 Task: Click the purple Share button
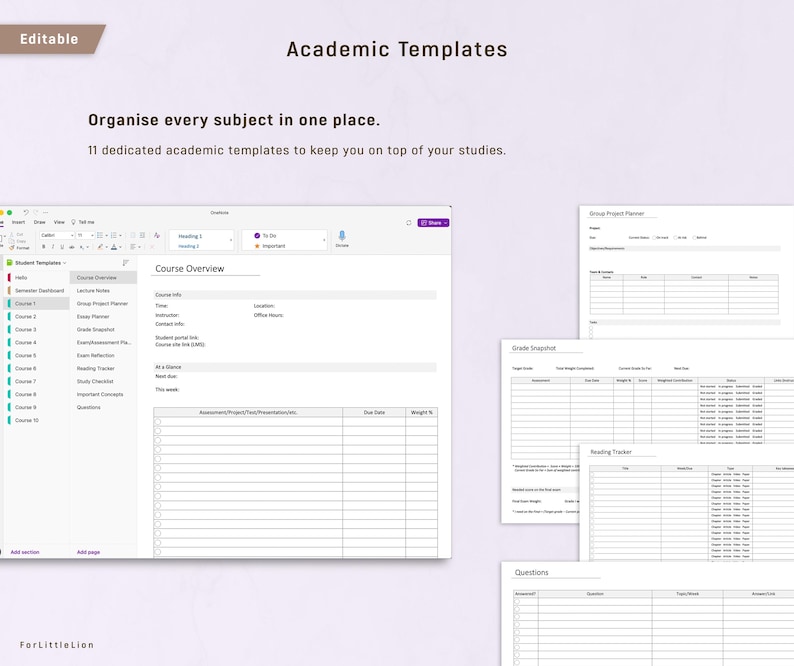(433, 223)
